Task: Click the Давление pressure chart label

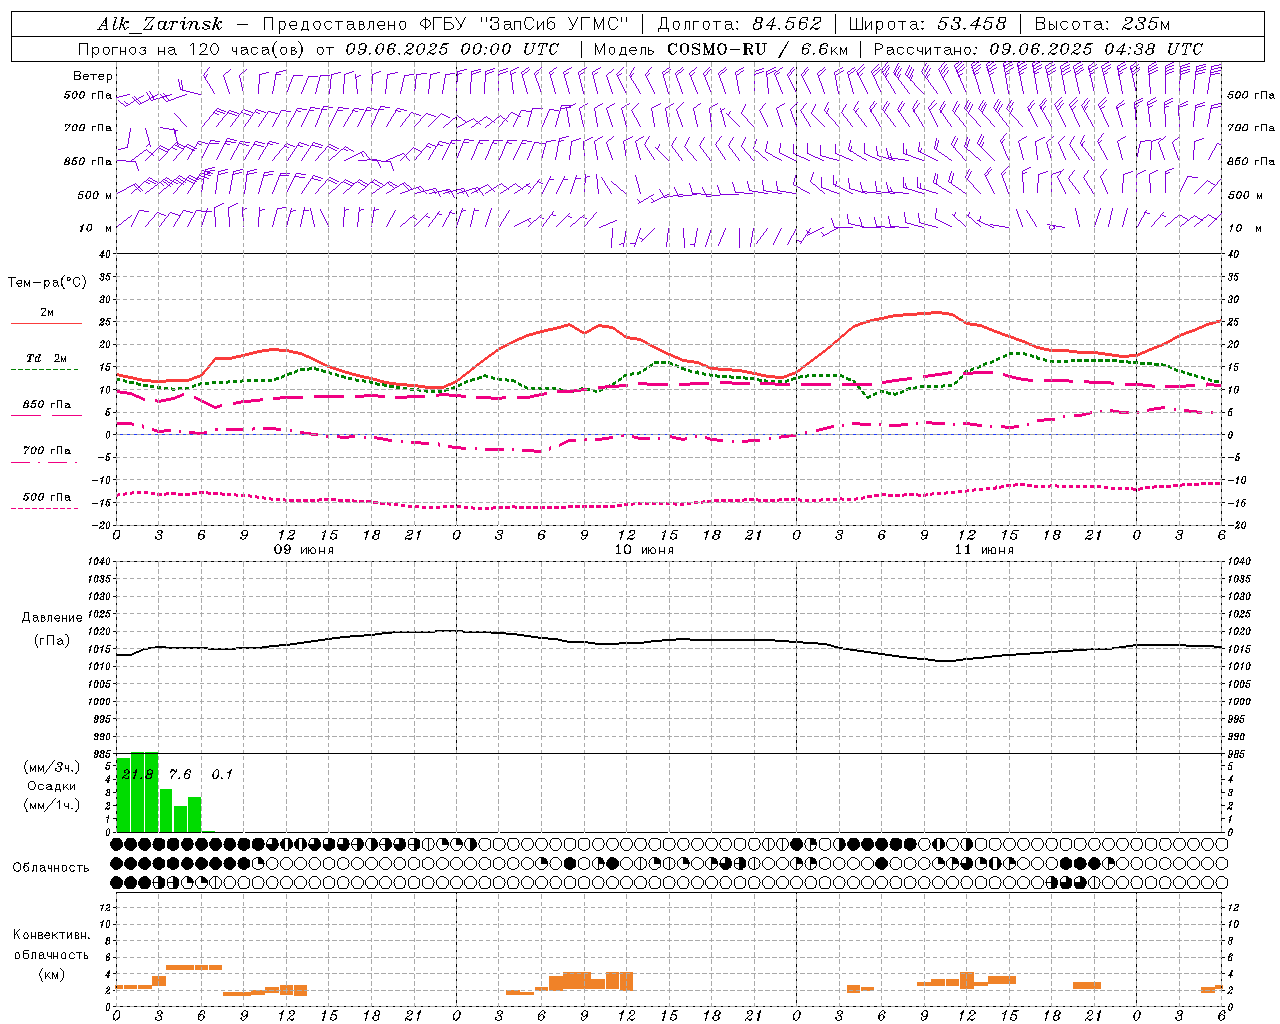Action: [x=52, y=618]
